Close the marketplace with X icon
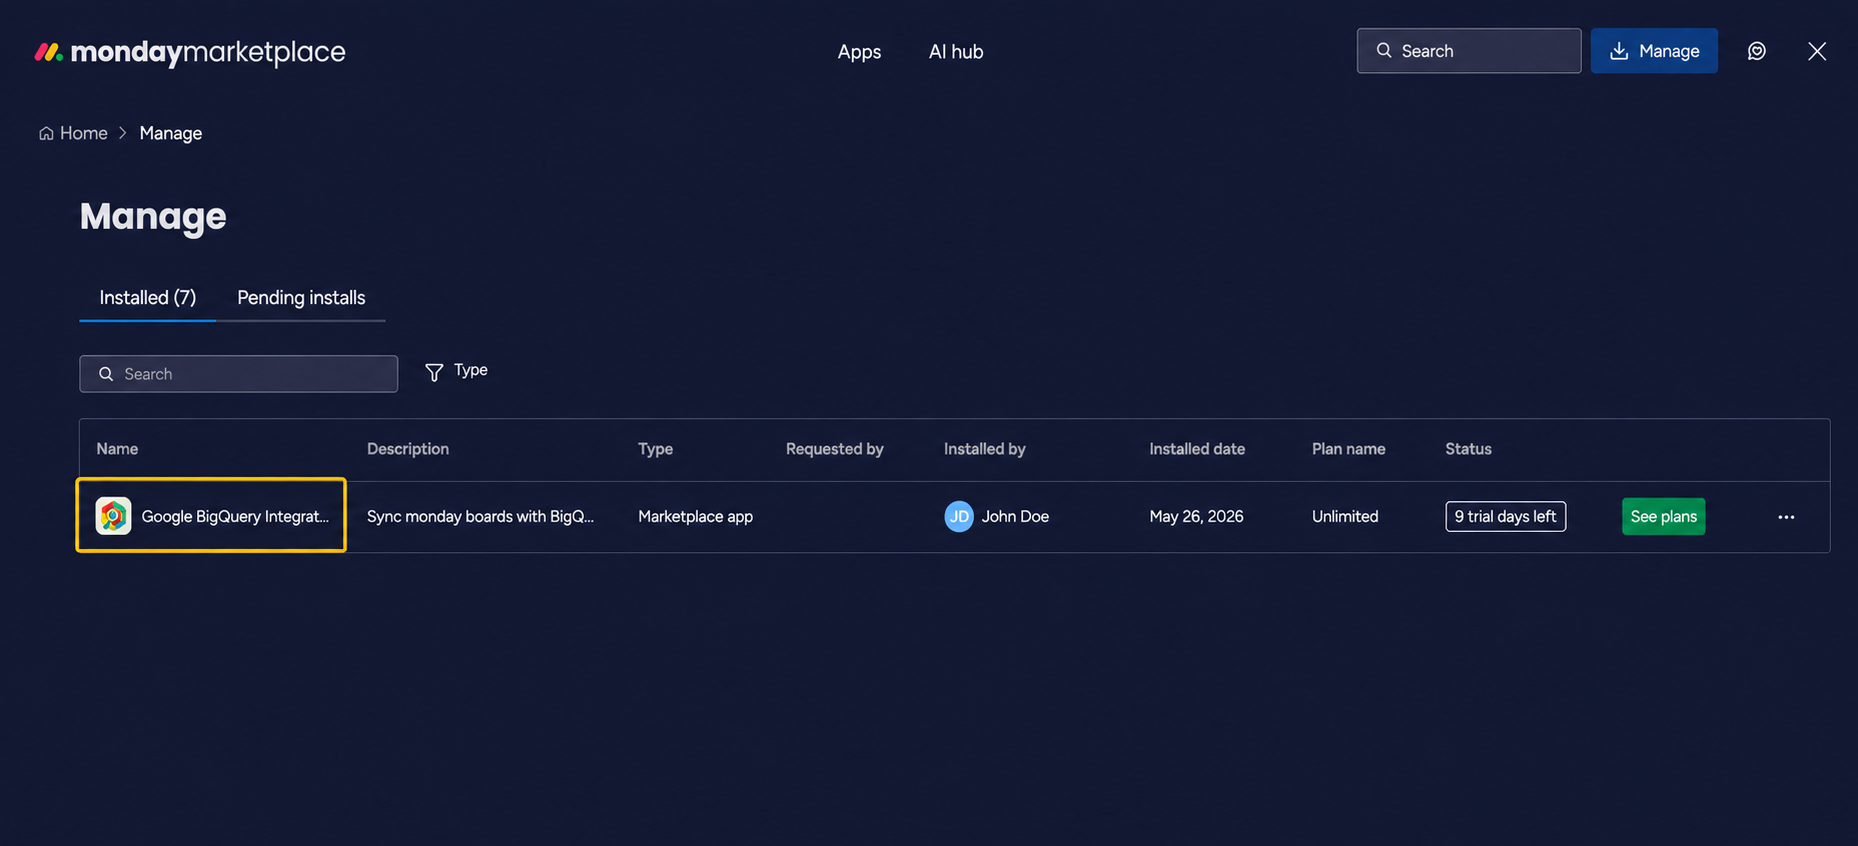Image resolution: width=1858 pixels, height=846 pixels. click(x=1817, y=51)
